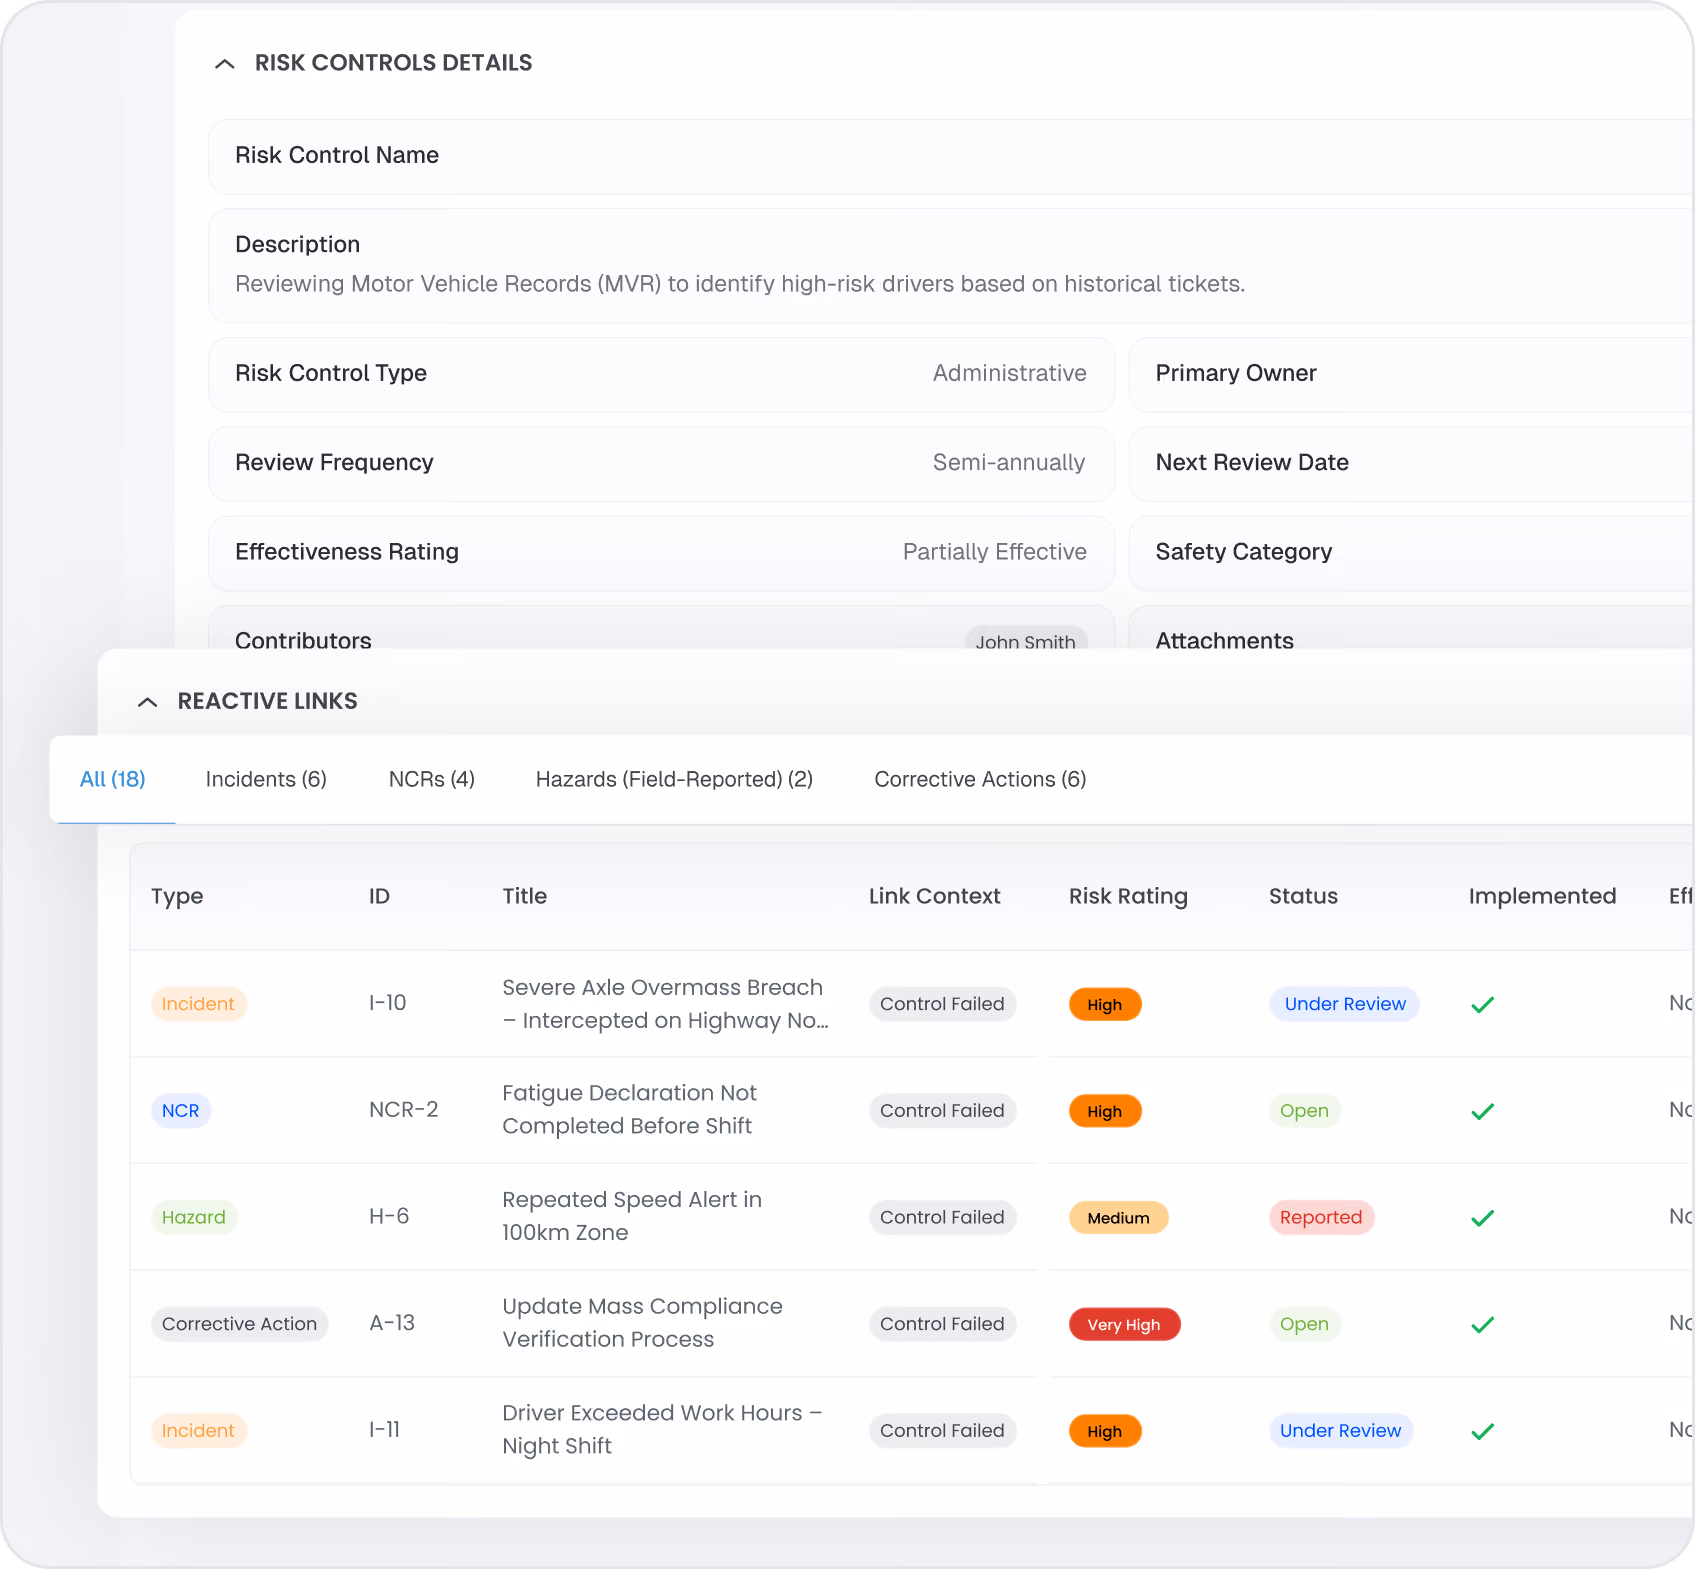This screenshot has width=1695, height=1569.
Task: Click the Medium risk rating badge
Action: 1118,1217
